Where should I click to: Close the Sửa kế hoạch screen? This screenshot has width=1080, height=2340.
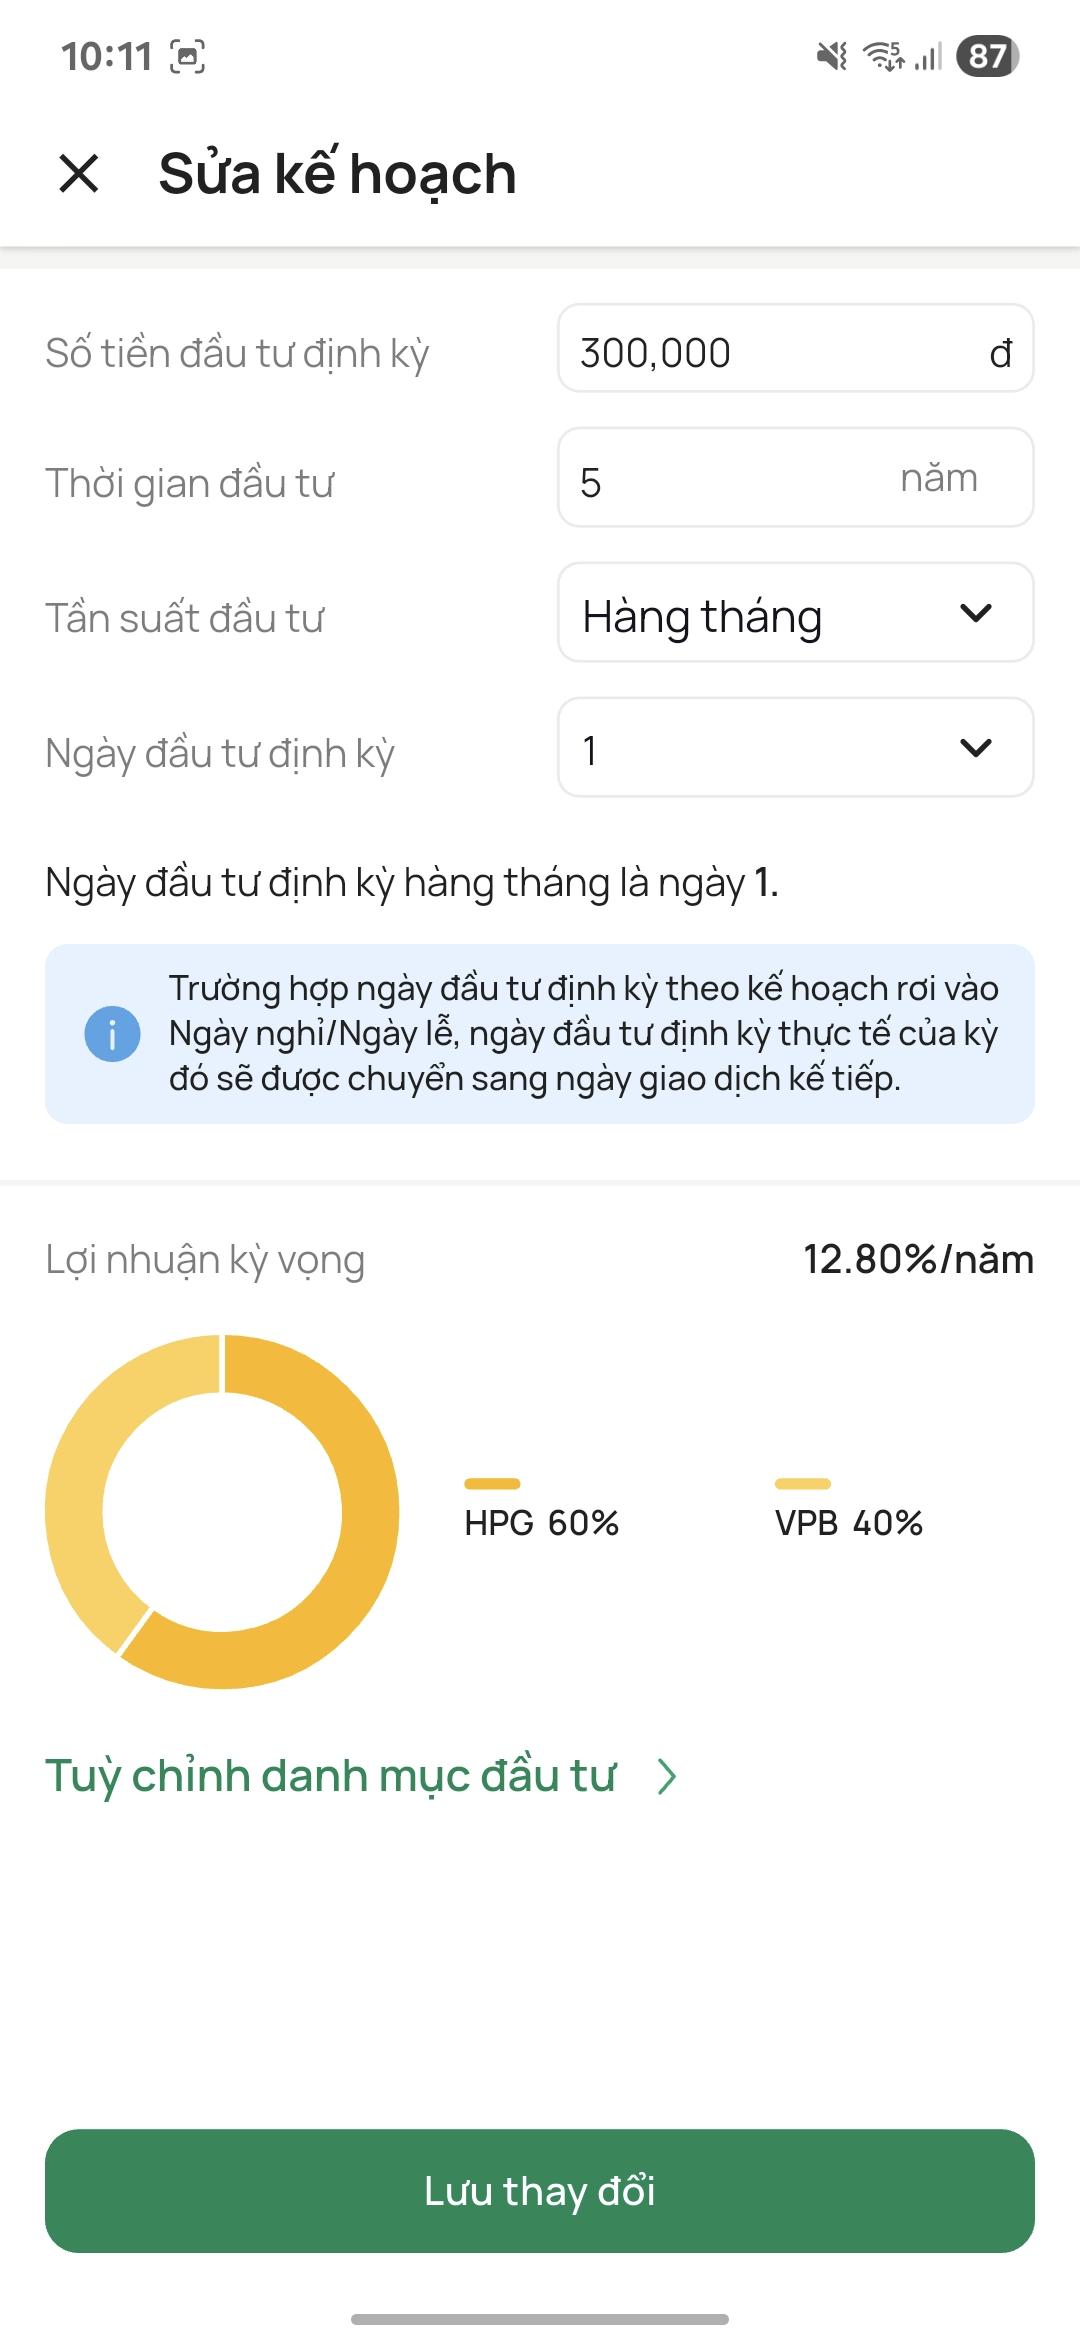point(78,174)
